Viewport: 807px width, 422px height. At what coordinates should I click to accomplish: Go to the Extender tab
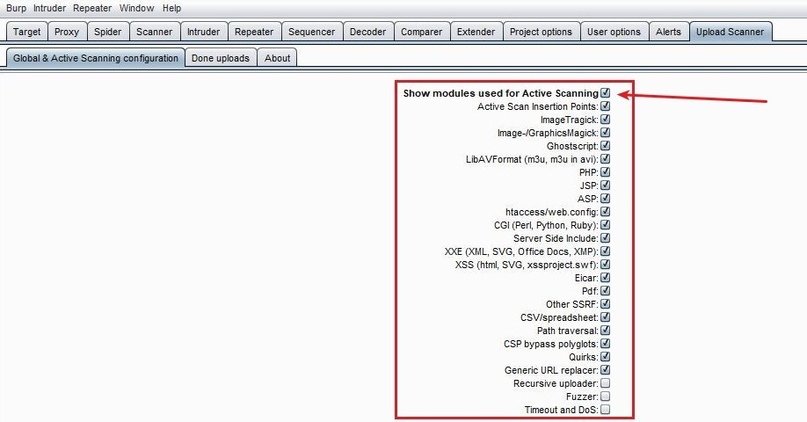(475, 32)
